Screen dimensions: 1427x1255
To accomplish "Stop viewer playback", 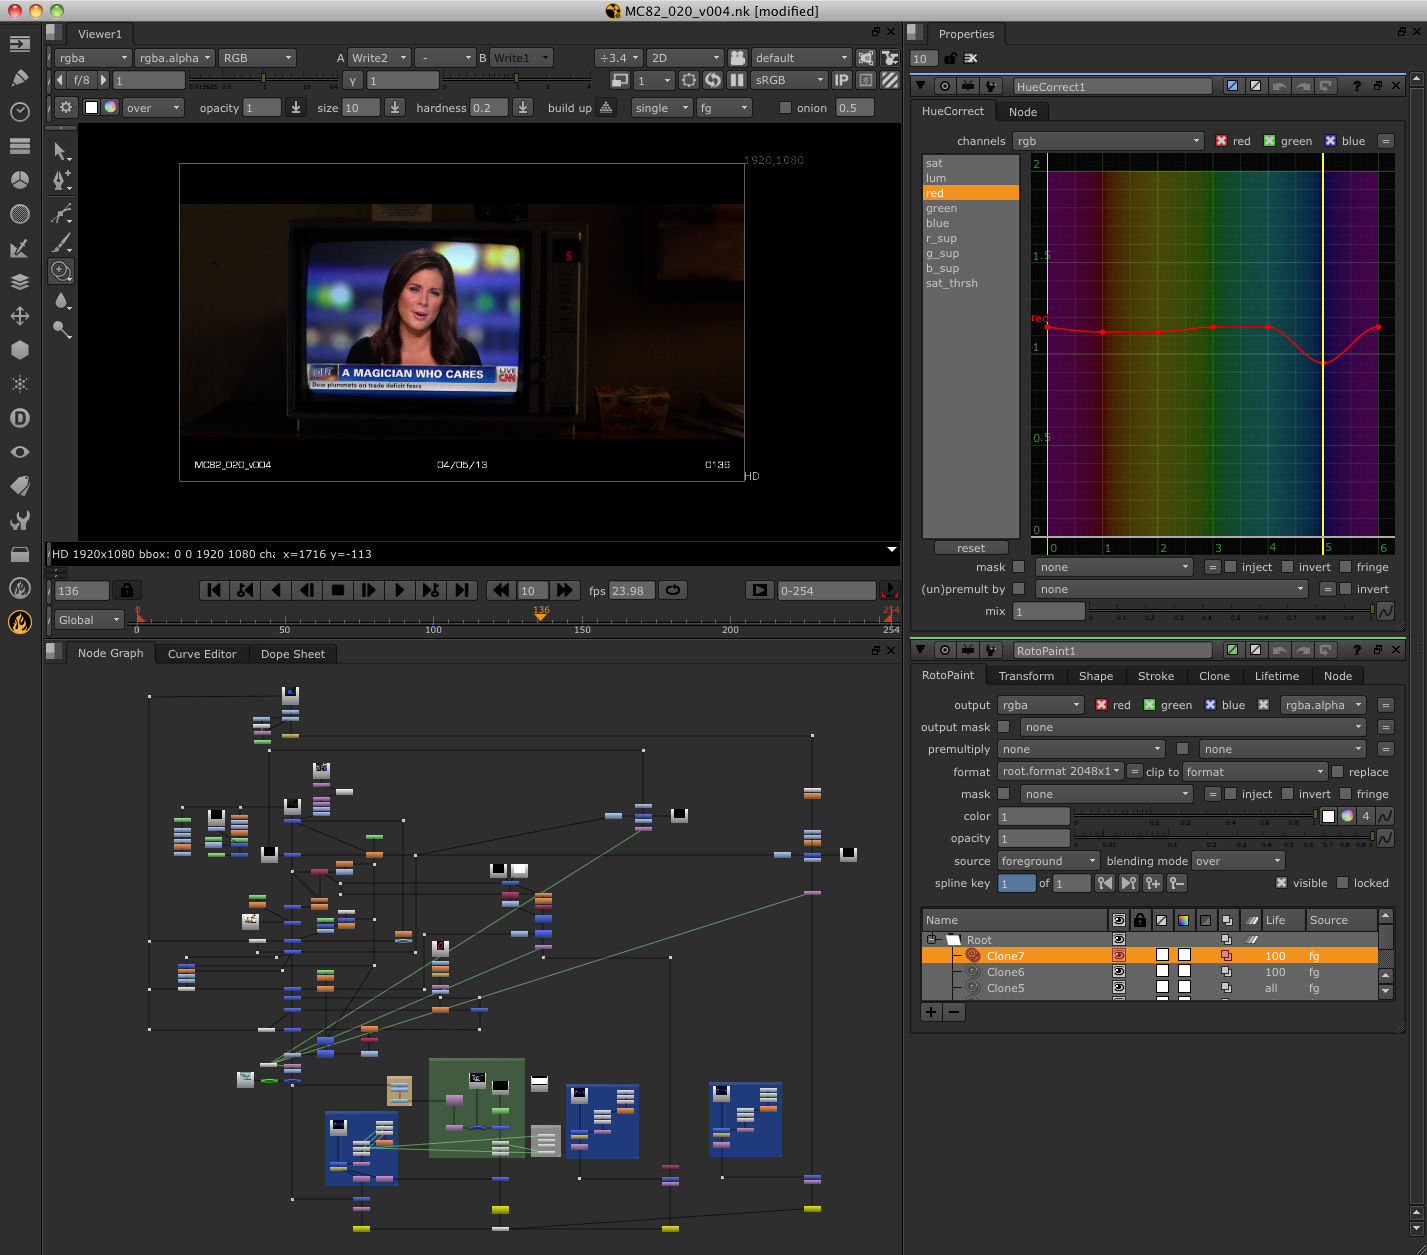I will pos(338,590).
